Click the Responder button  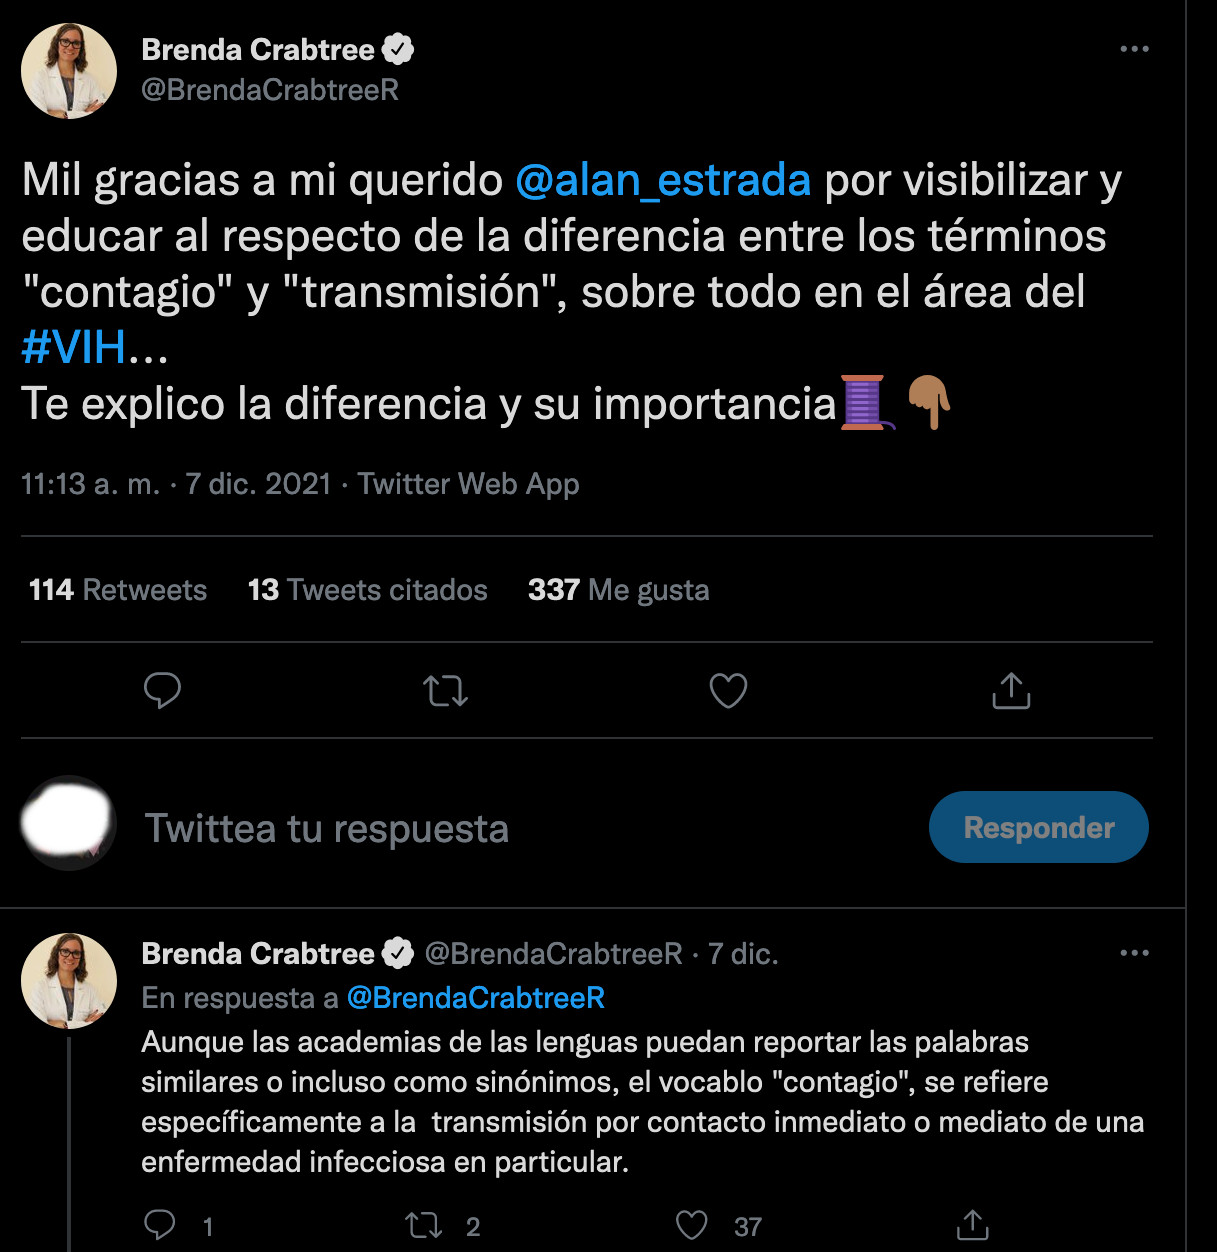pos(1038,826)
